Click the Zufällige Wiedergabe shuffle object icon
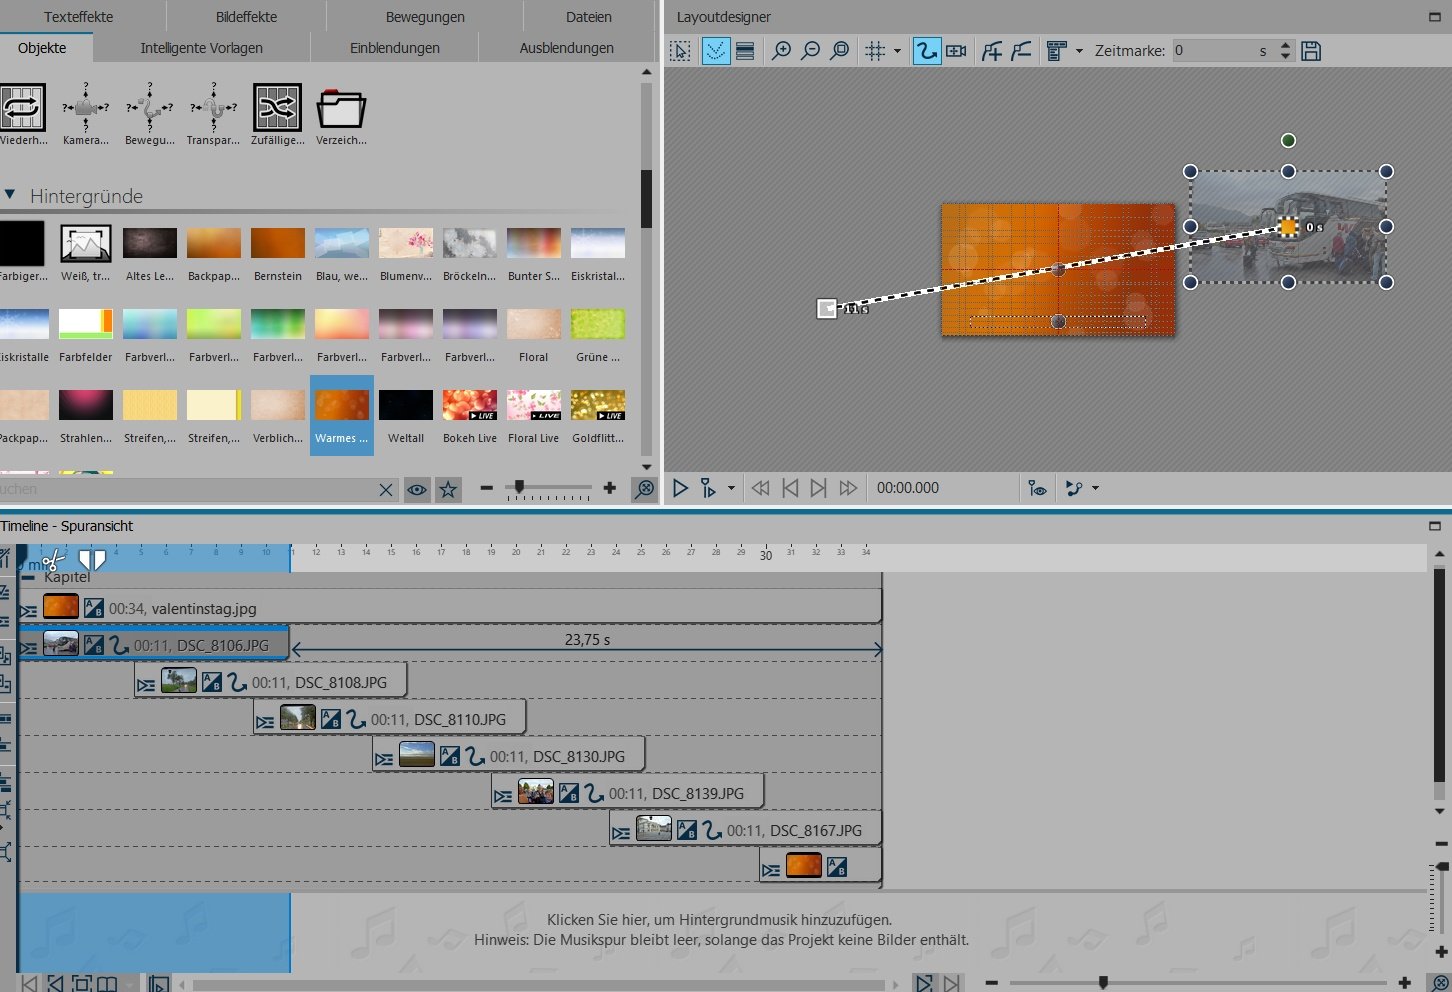The height and width of the screenshot is (992, 1452). click(x=277, y=108)
